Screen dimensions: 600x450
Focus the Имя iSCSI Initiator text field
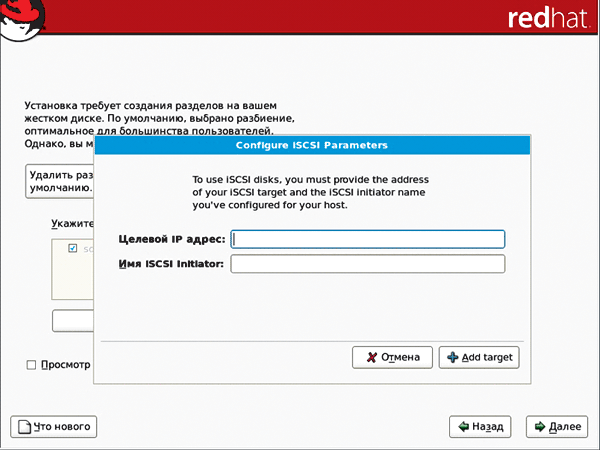tap(368, 264)
